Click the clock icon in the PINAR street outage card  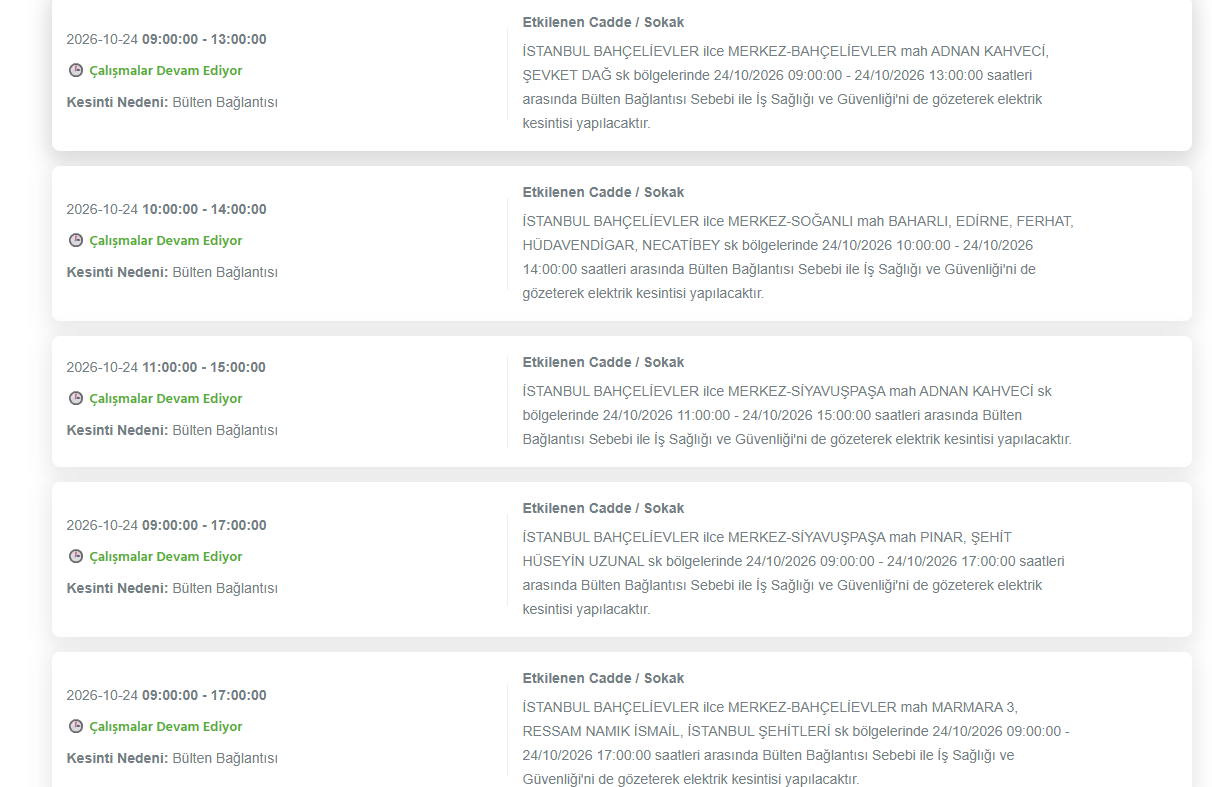click(x=75, y=556)
